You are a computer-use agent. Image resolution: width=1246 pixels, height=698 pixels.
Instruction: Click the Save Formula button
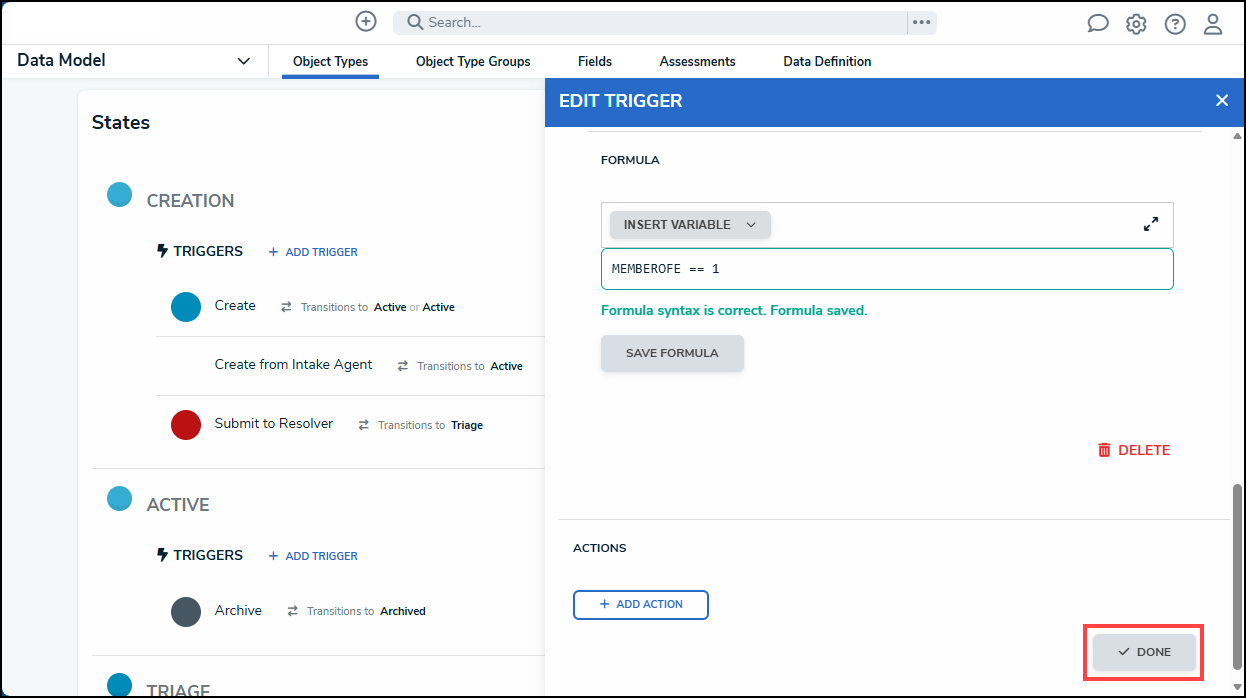click(672, 353)
